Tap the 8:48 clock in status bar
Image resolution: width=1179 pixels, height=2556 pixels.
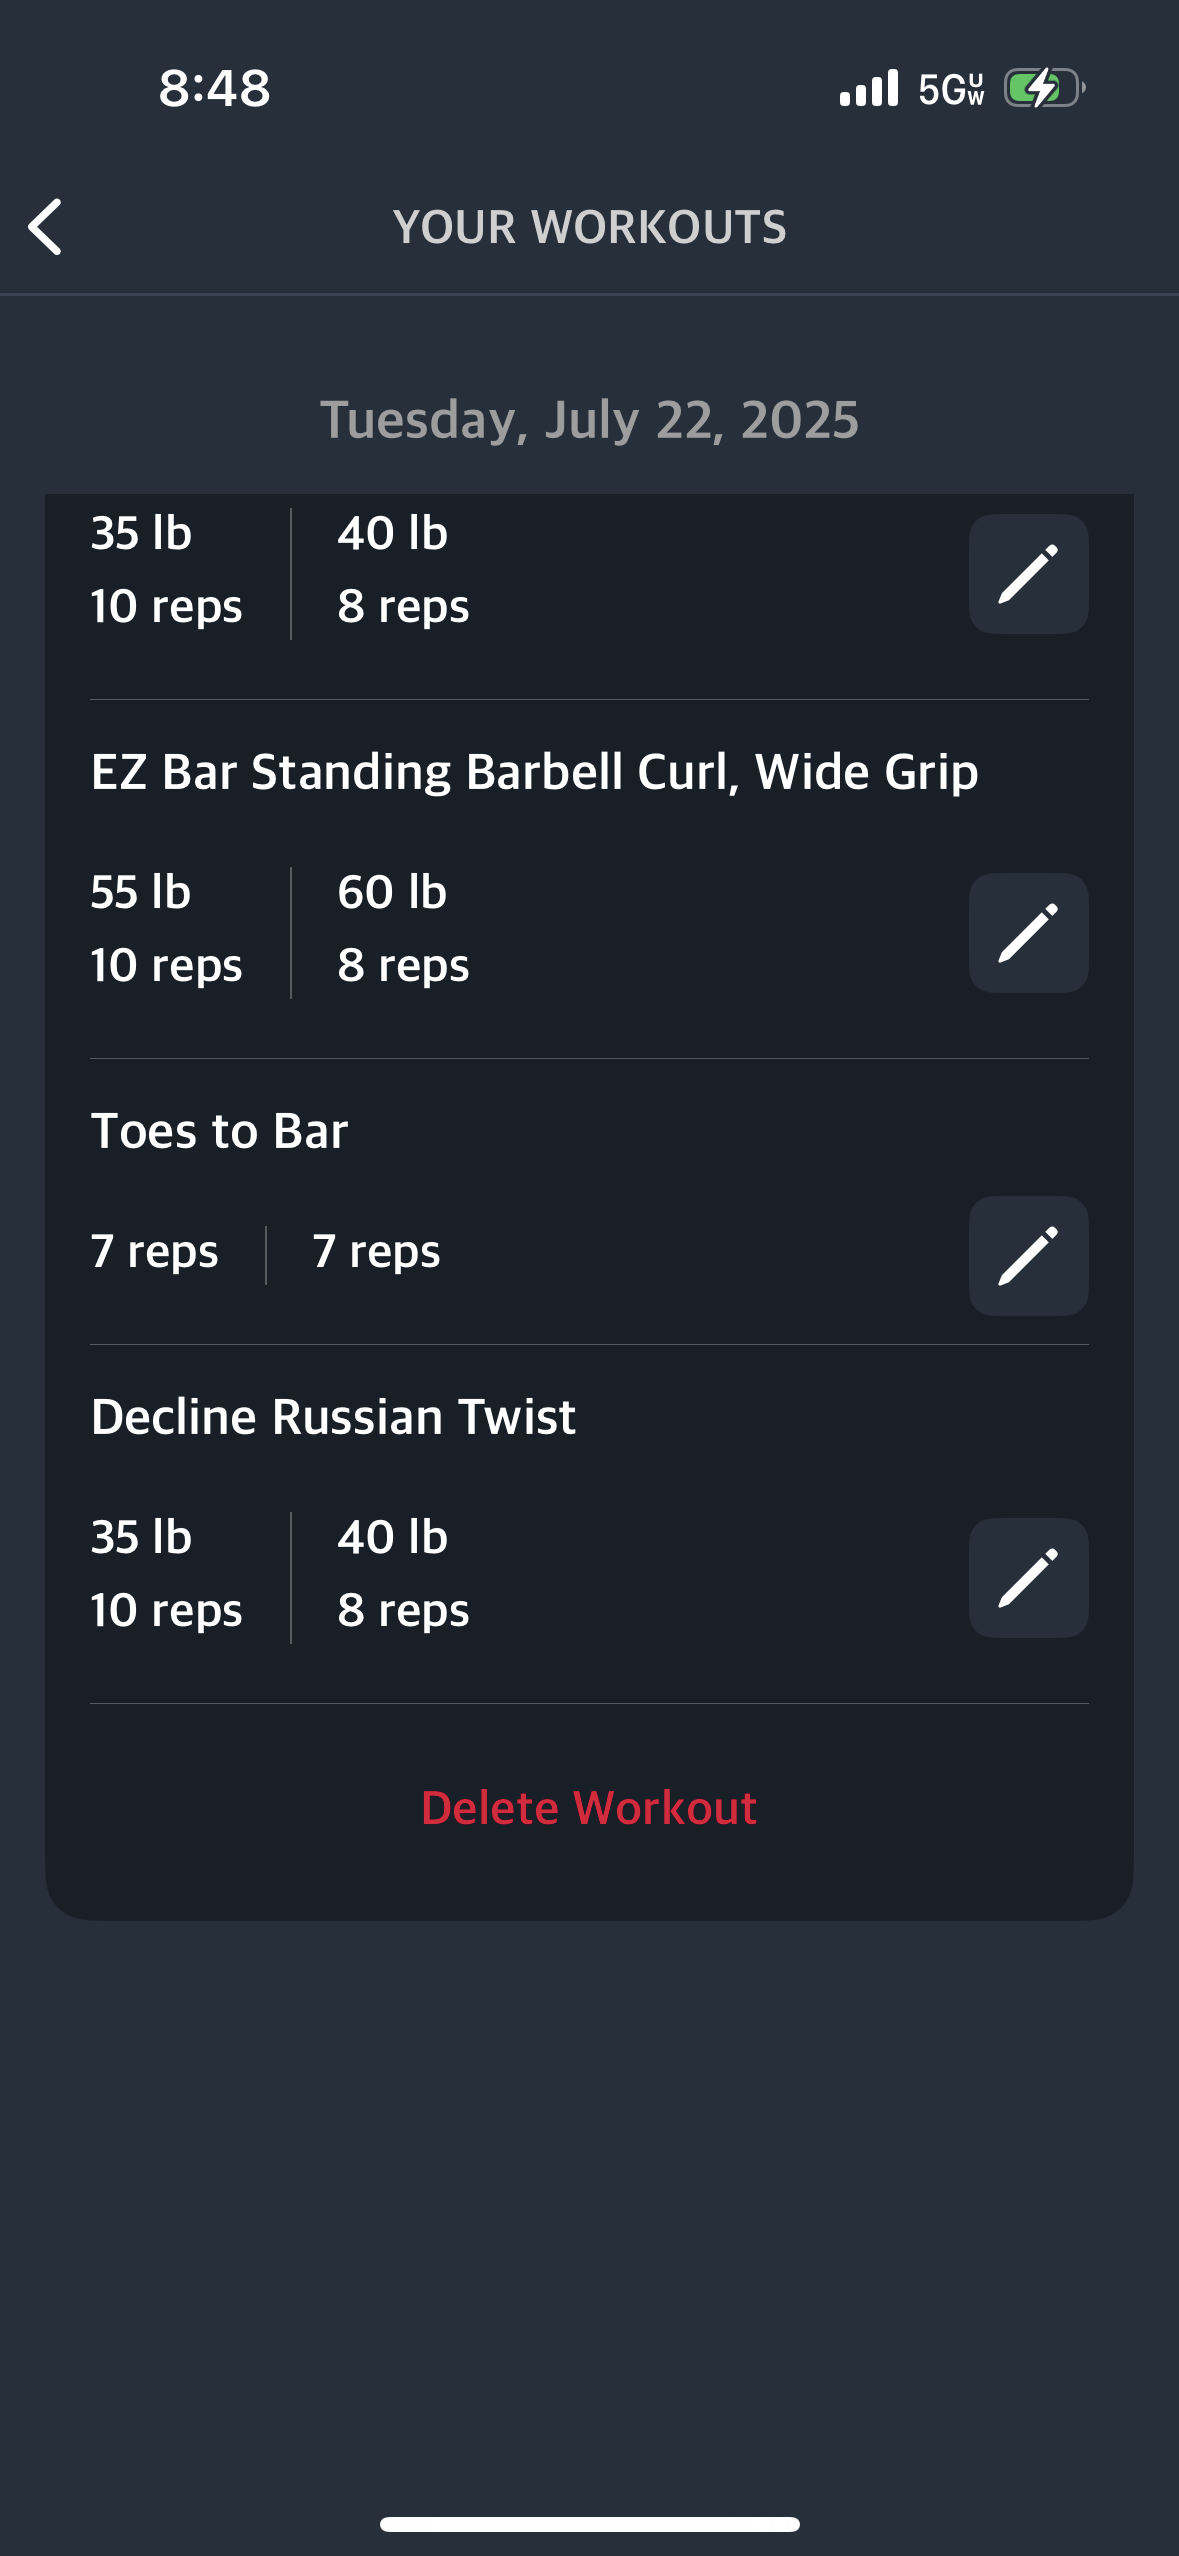pyautogui.click(x=215, y=88)
